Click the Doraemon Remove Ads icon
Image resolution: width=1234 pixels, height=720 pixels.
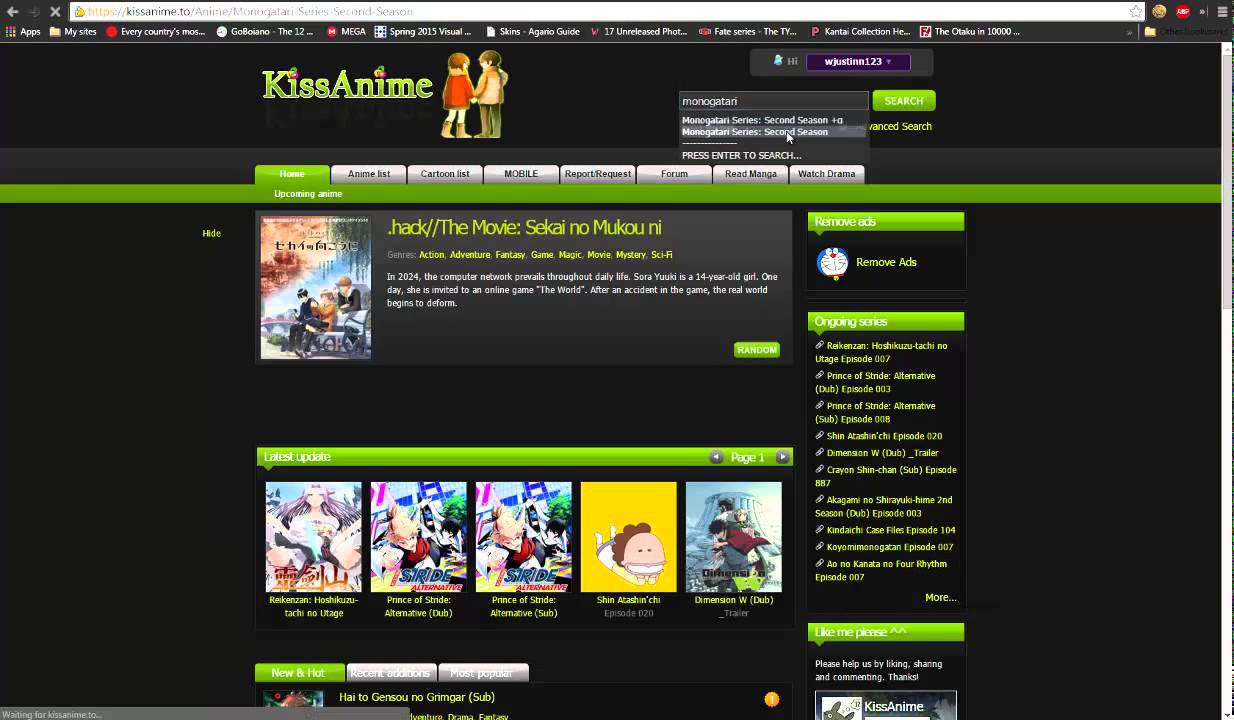[x=832, y=262]
